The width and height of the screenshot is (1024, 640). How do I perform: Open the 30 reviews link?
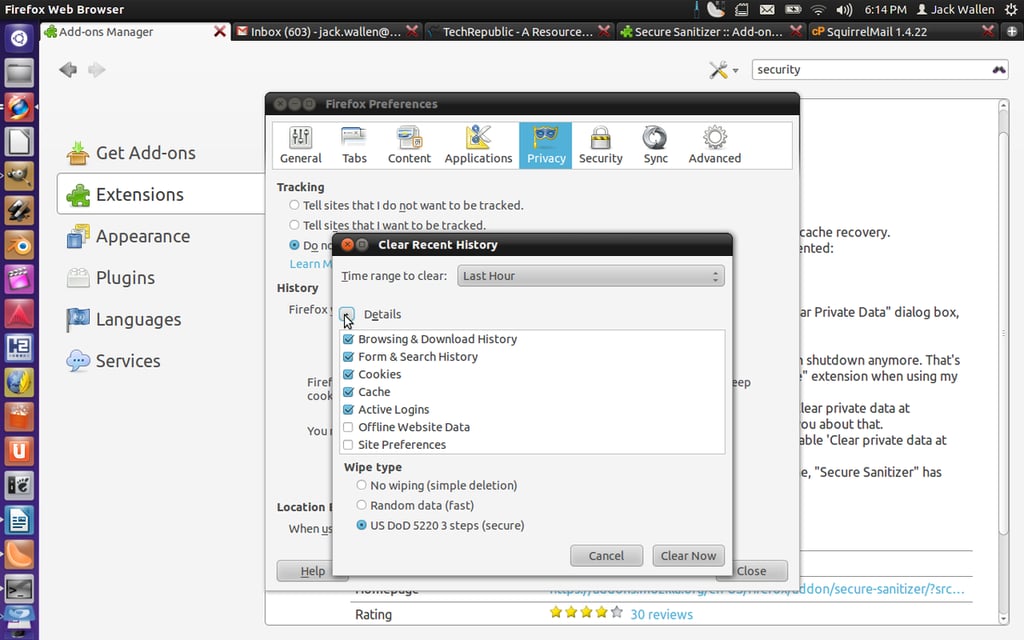[661, 615]
